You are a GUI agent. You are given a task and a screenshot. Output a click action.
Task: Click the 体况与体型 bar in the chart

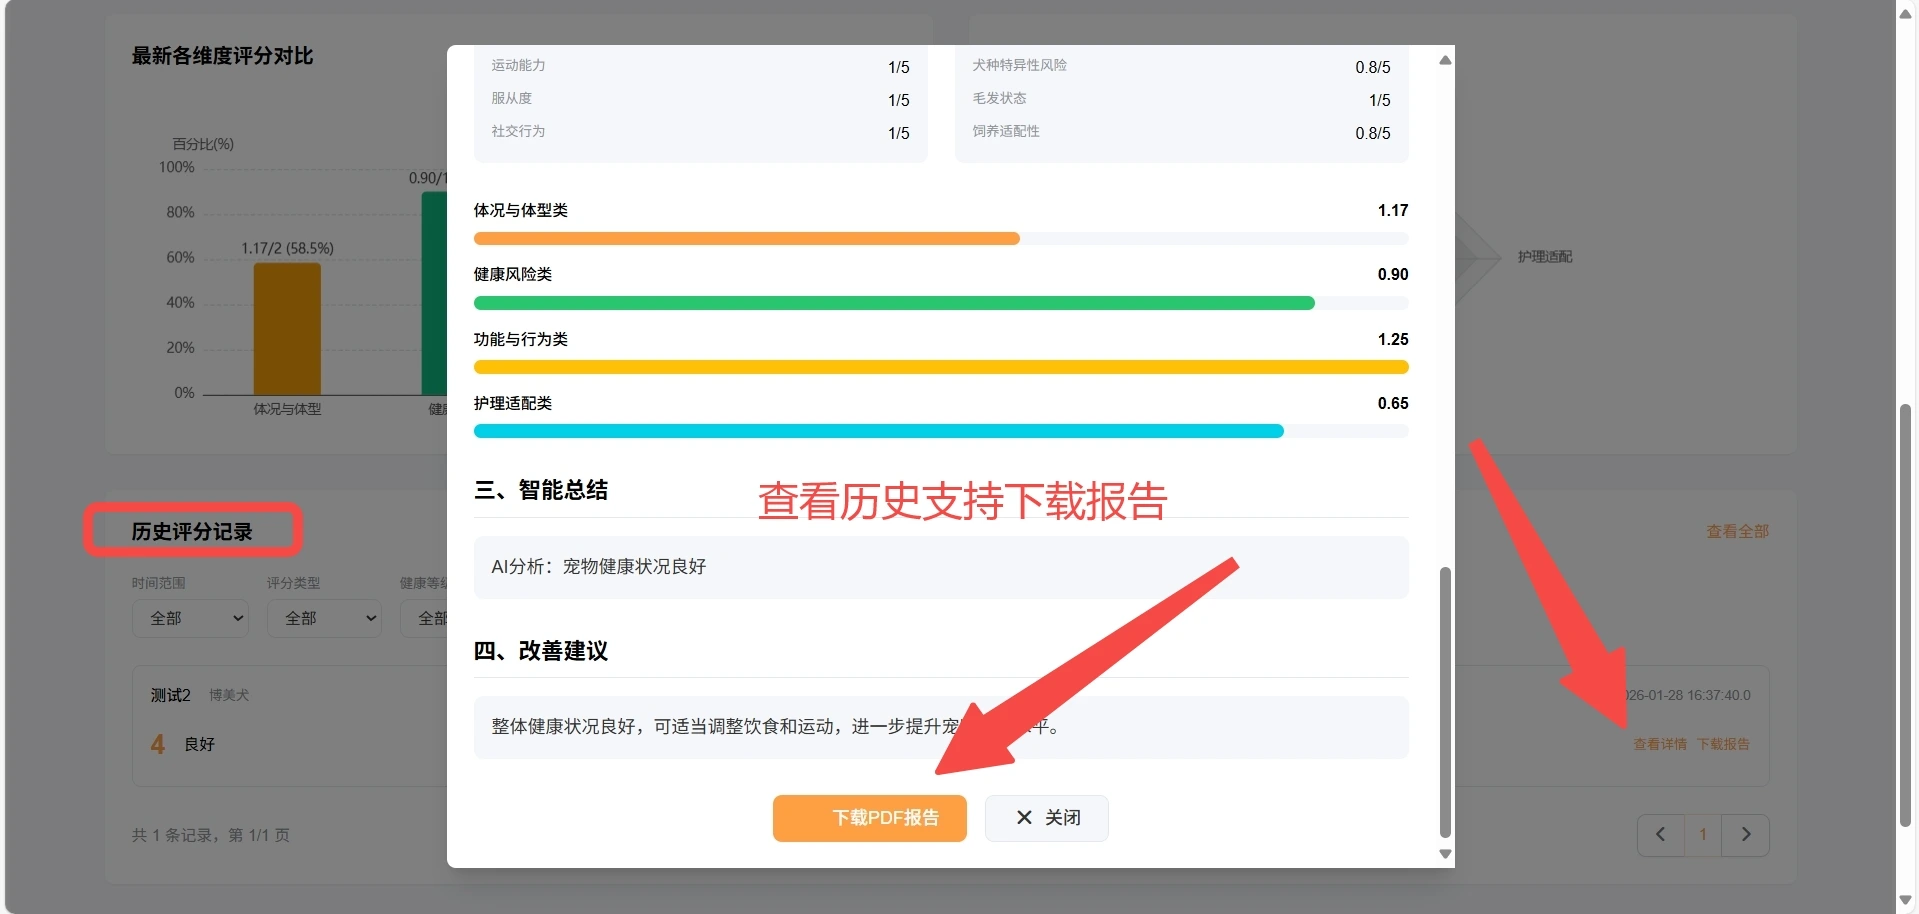click(287, 328)
